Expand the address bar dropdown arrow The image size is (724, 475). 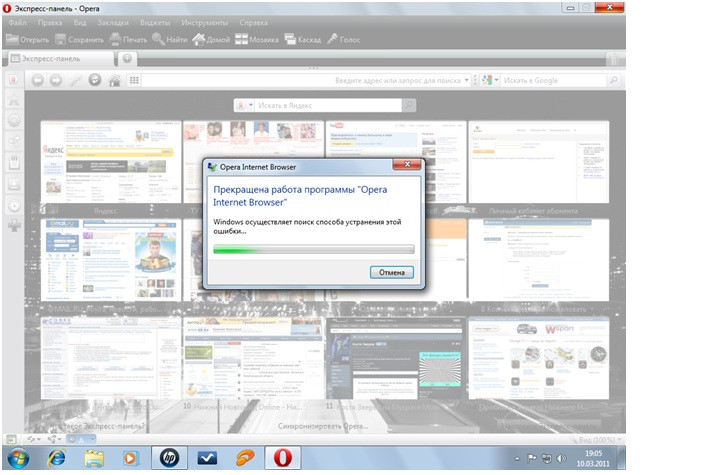point(466,80)
